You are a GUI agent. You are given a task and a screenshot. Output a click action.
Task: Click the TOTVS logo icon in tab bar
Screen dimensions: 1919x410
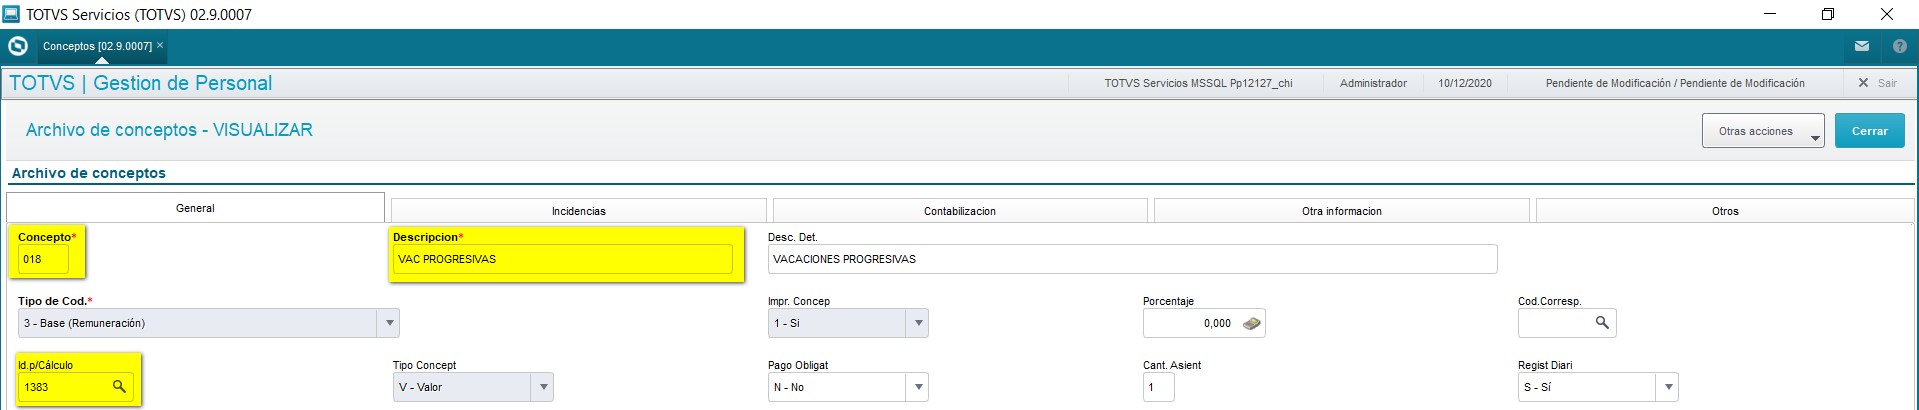point(18,46)
